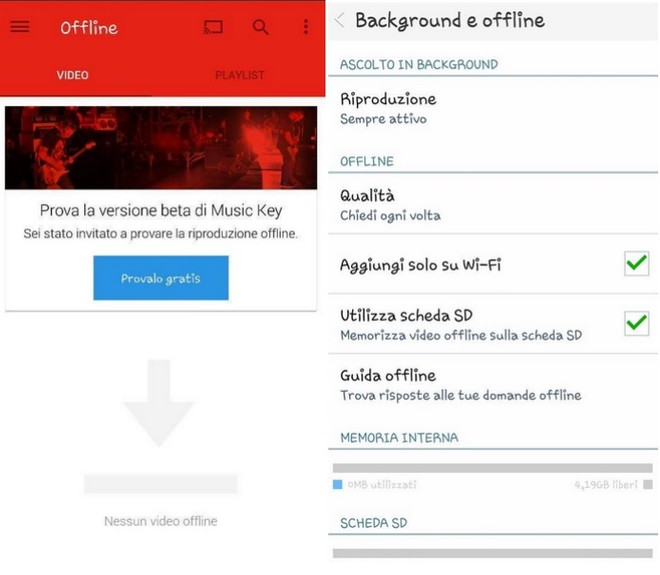This screenshot has height=575, width=660.
Task: Tap the Provalo gratis button
Action: click(x=161, y=278)
